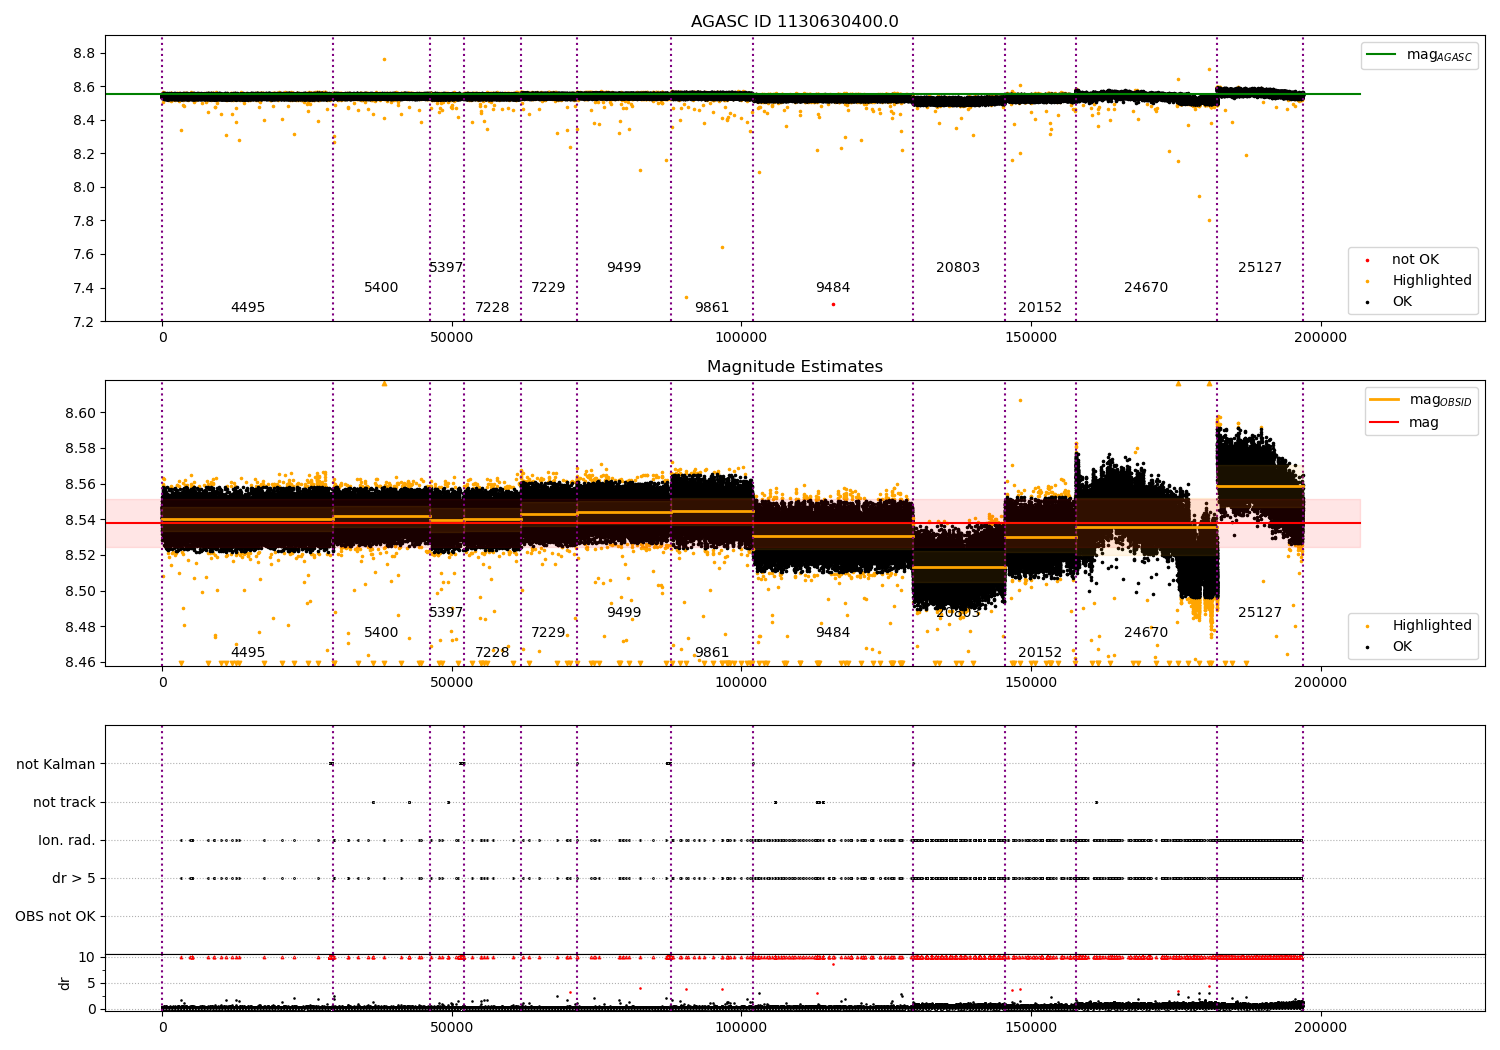Click obsid label 9484 in the top plot

pyautogui.click(x=833, y=288)
